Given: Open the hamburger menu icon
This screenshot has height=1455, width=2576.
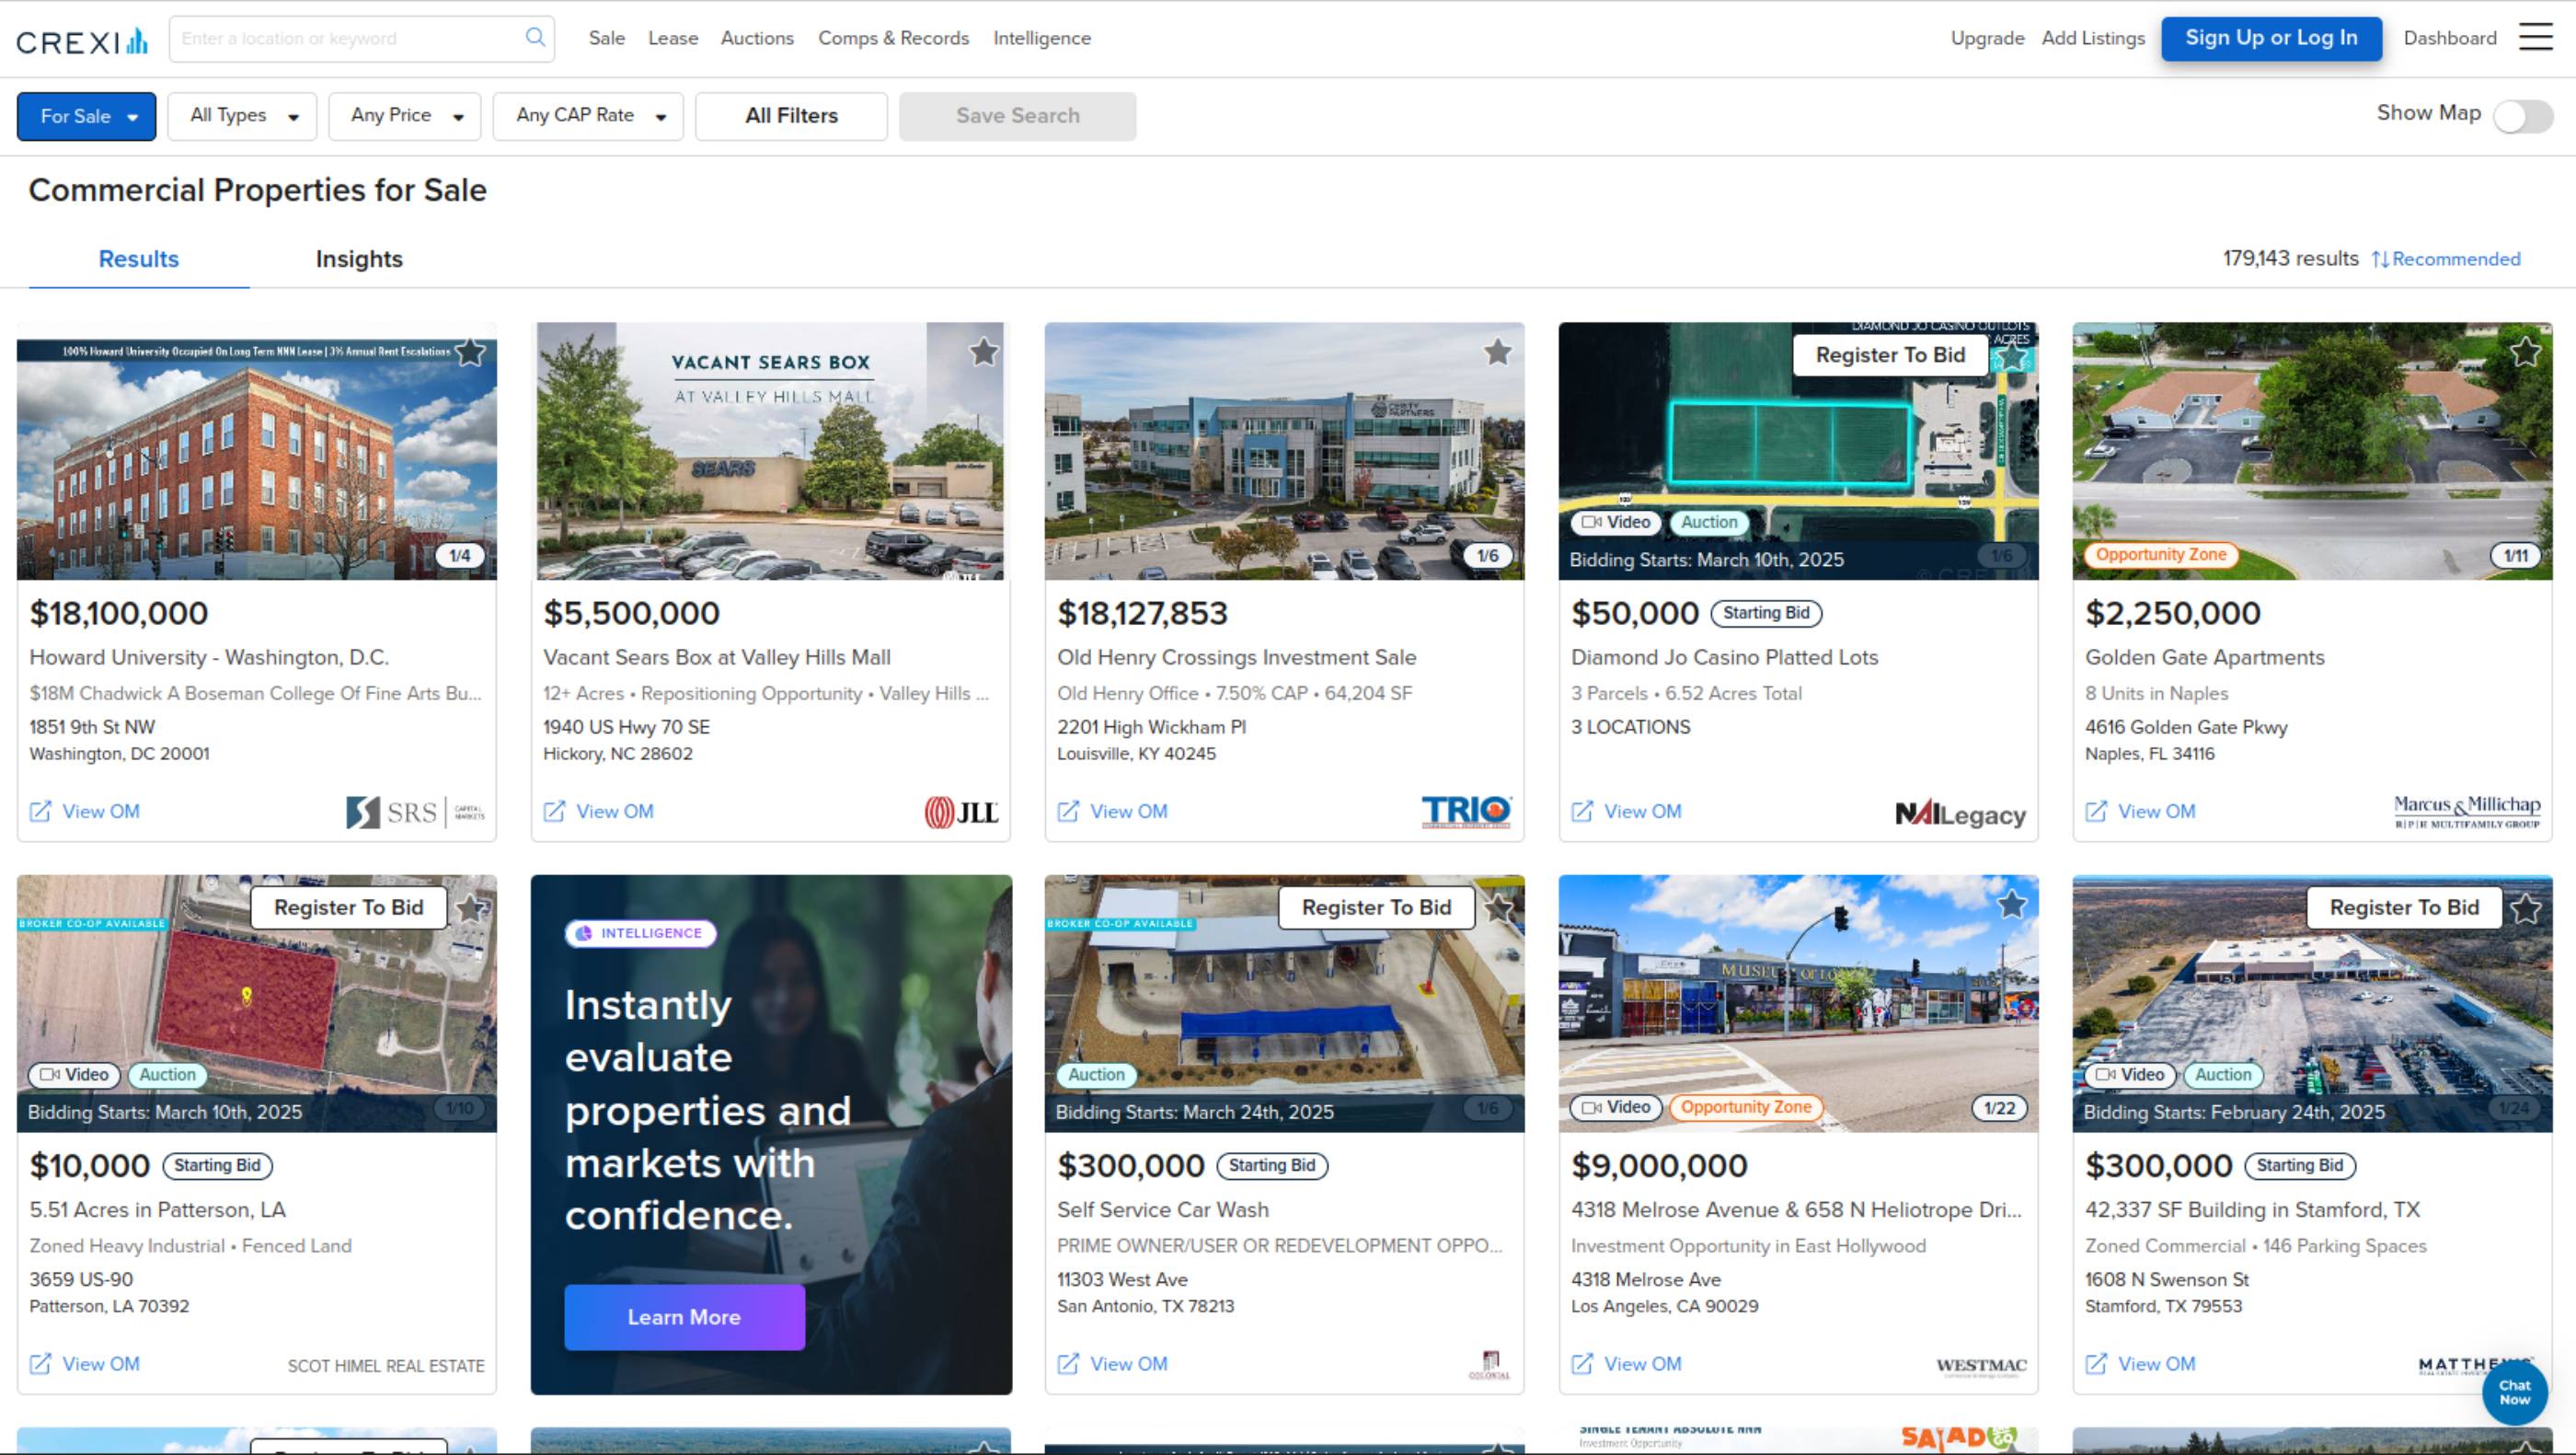Looking at the screenshot, I should [x=2535, y=38].
